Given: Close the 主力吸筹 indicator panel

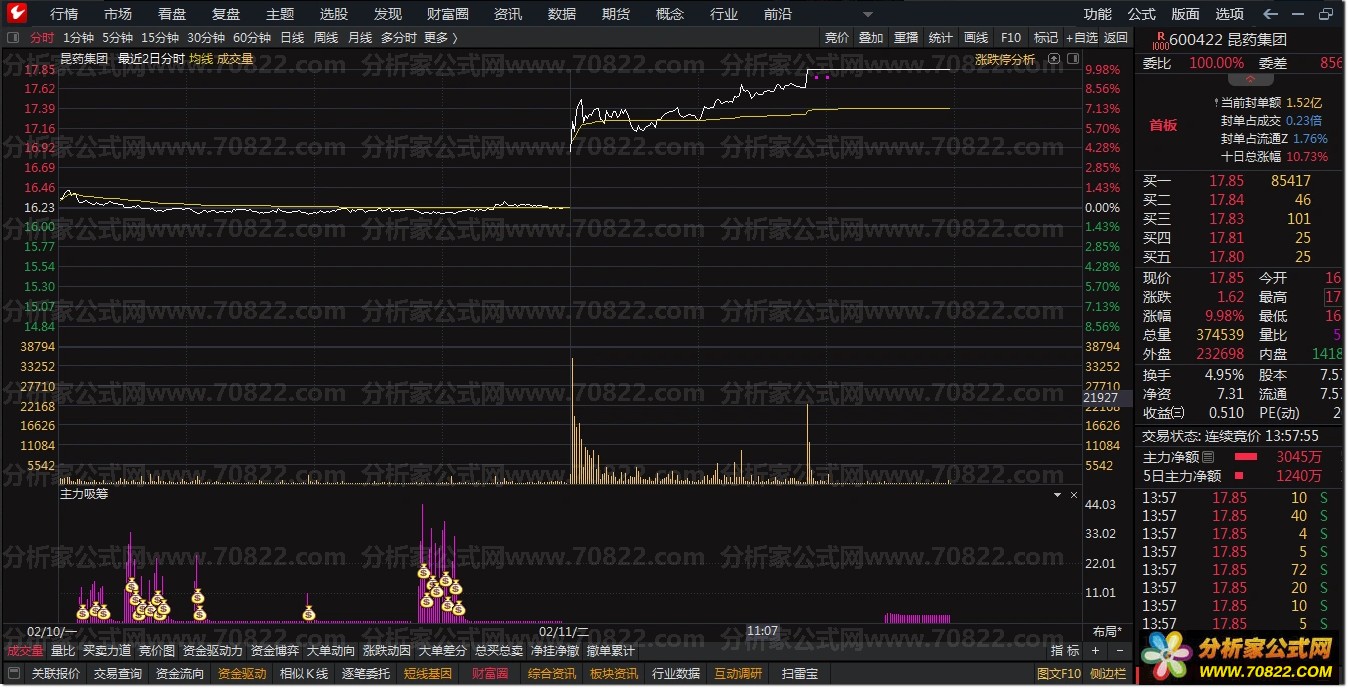Looking at the screenshot, I should pyautogui.click(x=1074, y=494).
